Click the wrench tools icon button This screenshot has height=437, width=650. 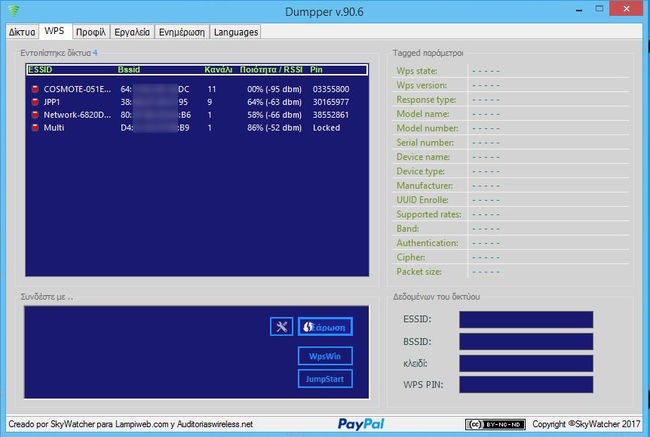point(281,326)
